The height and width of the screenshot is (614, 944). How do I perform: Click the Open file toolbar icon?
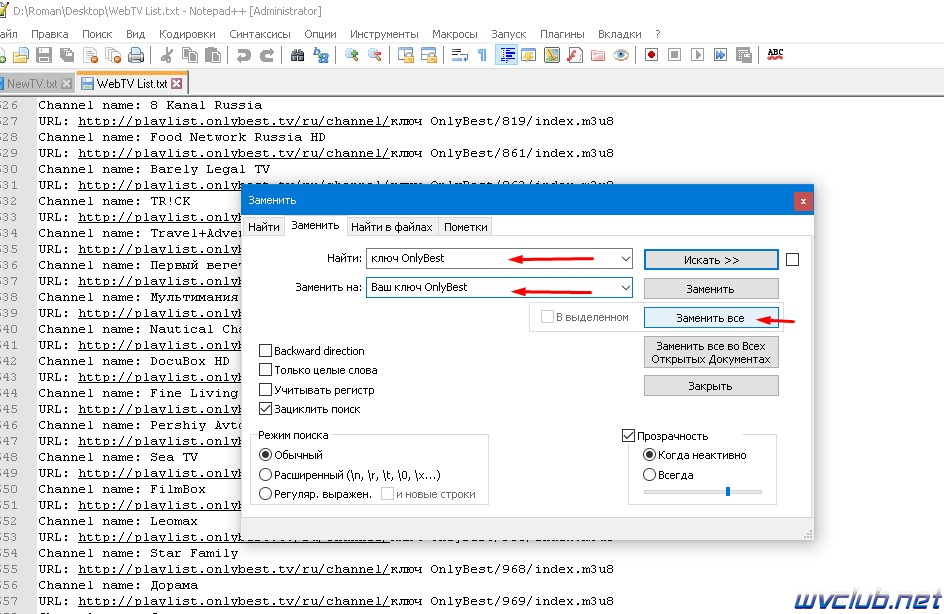[20, 55]
